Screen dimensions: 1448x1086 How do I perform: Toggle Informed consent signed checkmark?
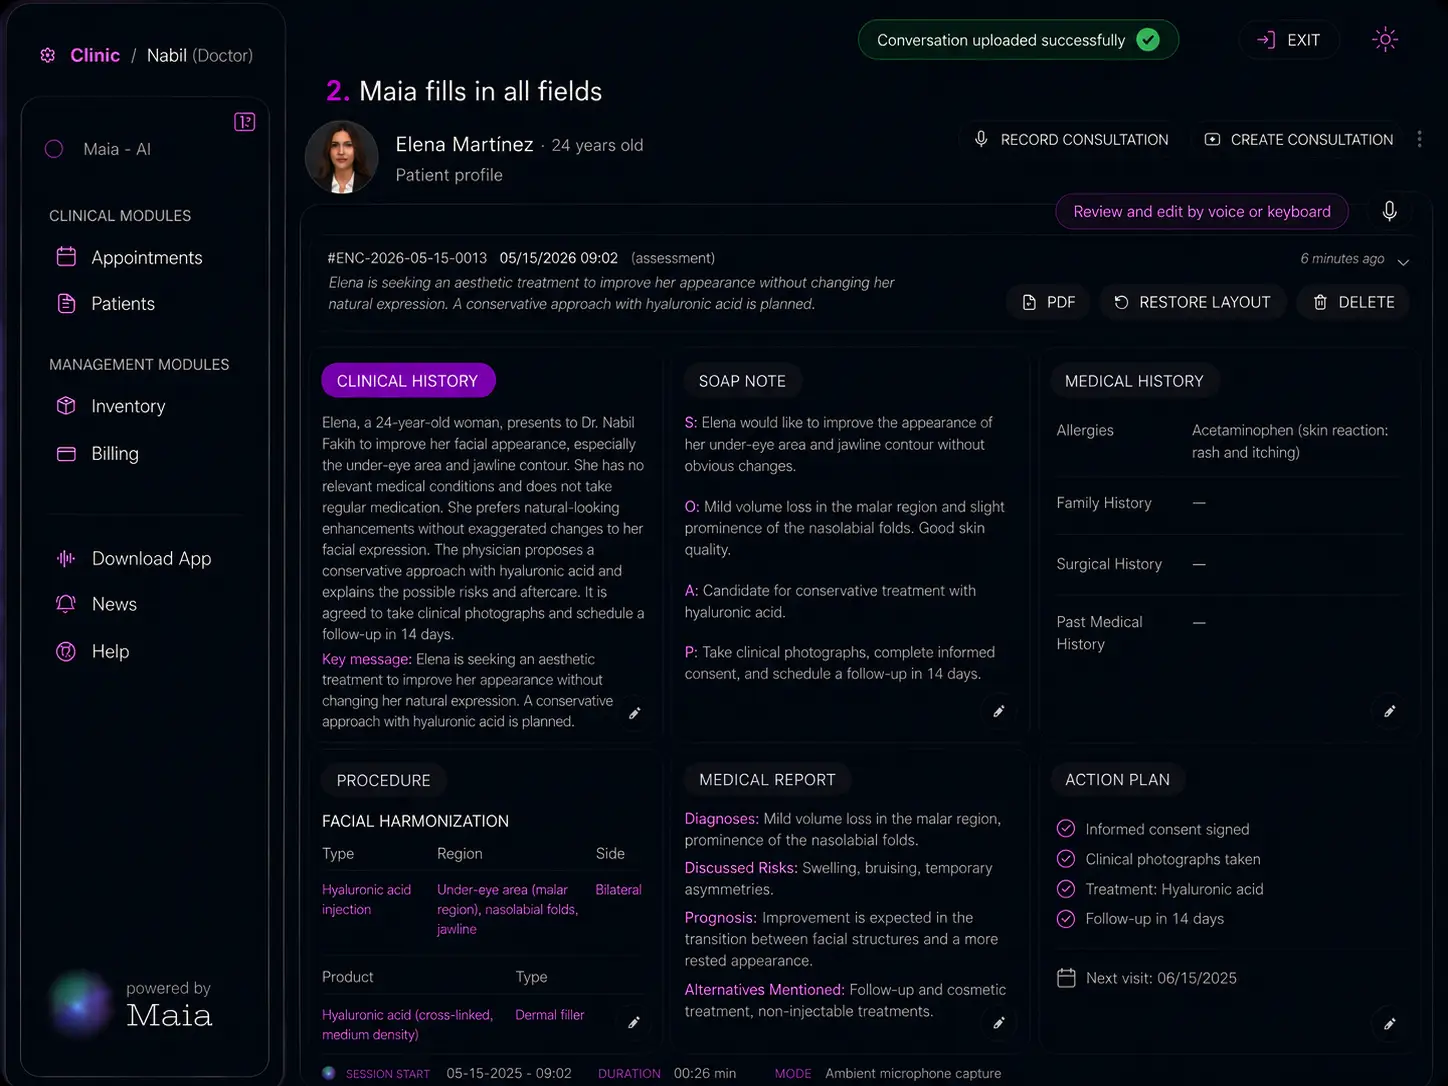1066,828
